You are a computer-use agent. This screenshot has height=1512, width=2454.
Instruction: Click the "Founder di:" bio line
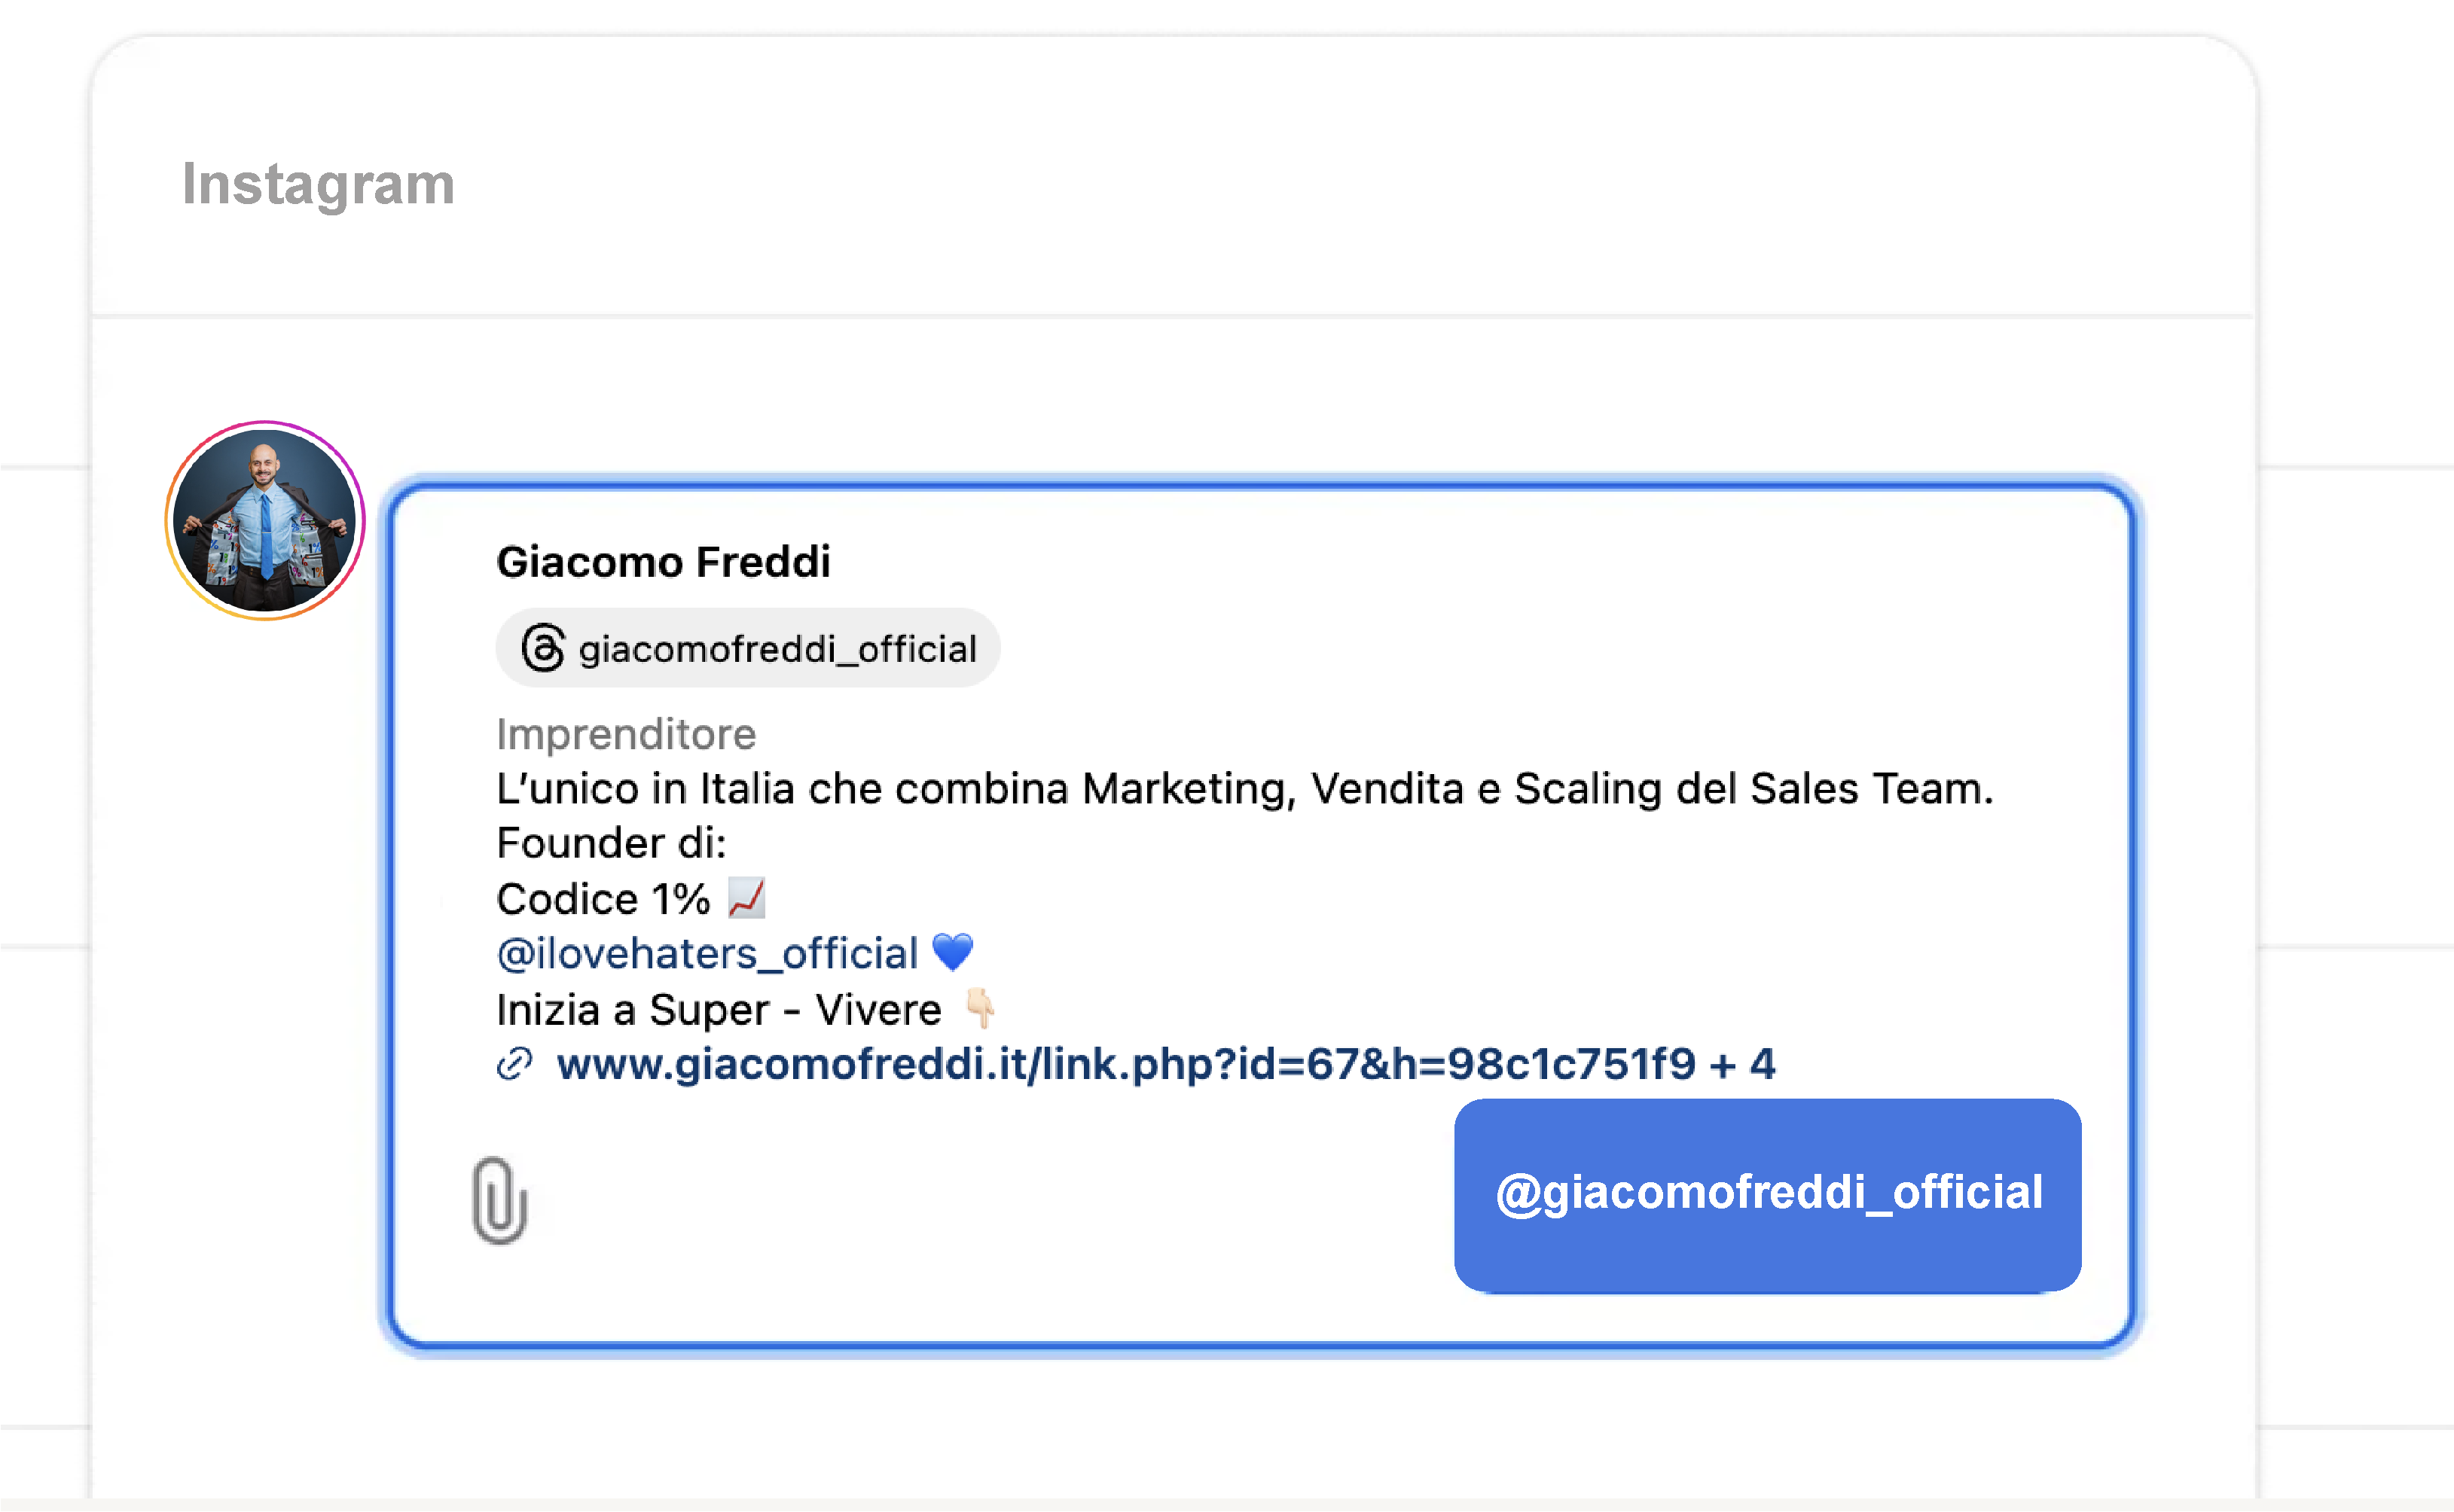coord(611,843)
